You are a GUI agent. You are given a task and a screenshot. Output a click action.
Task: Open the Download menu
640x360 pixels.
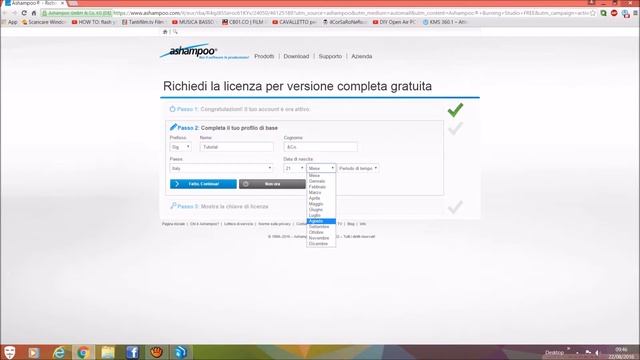coord(296,56)
